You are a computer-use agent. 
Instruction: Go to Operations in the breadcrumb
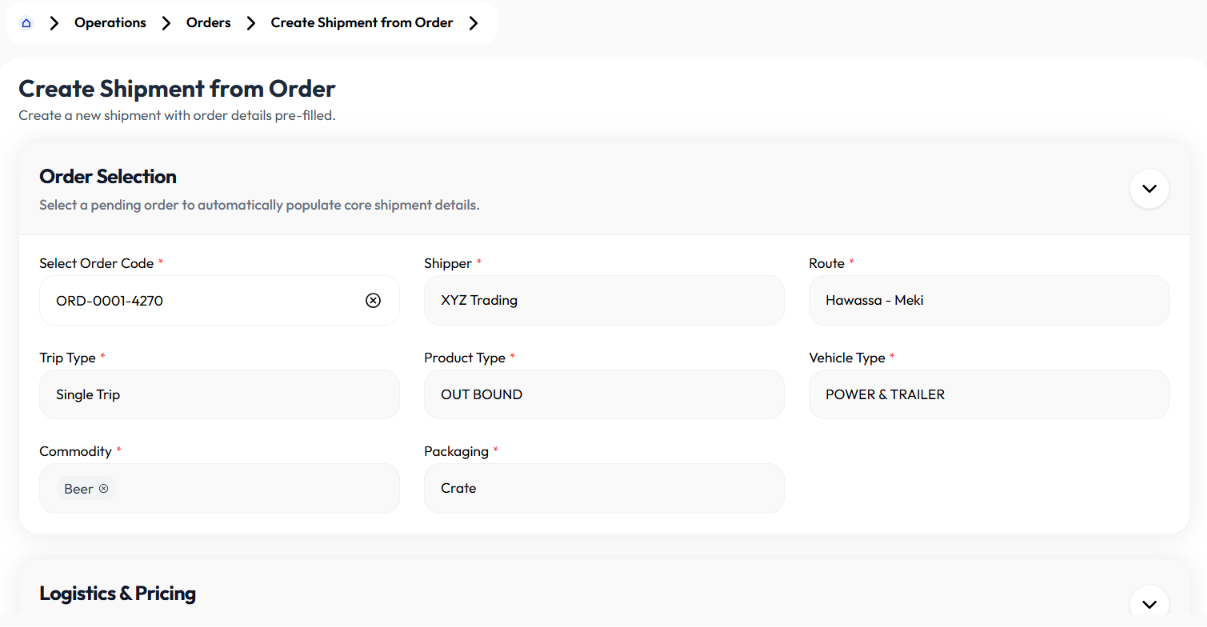click(x=110, y=23)
